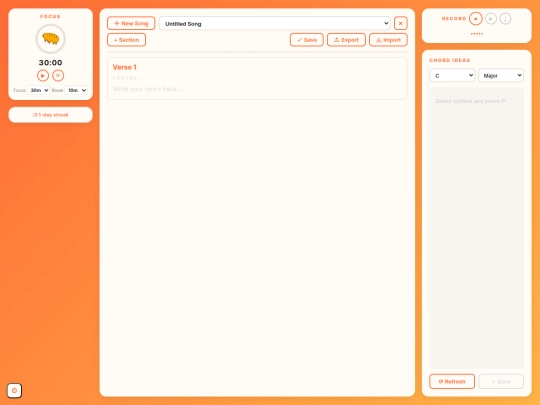The image size is (540, 405).
Task: Add a new Section
Action: coord(126,40)
